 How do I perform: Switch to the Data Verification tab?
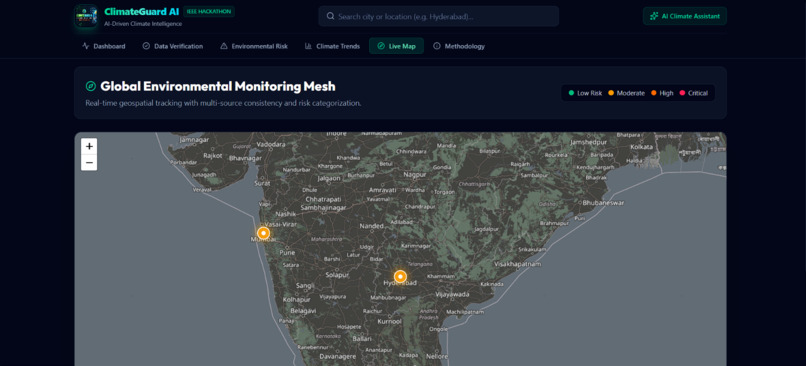tap(173, 46)
